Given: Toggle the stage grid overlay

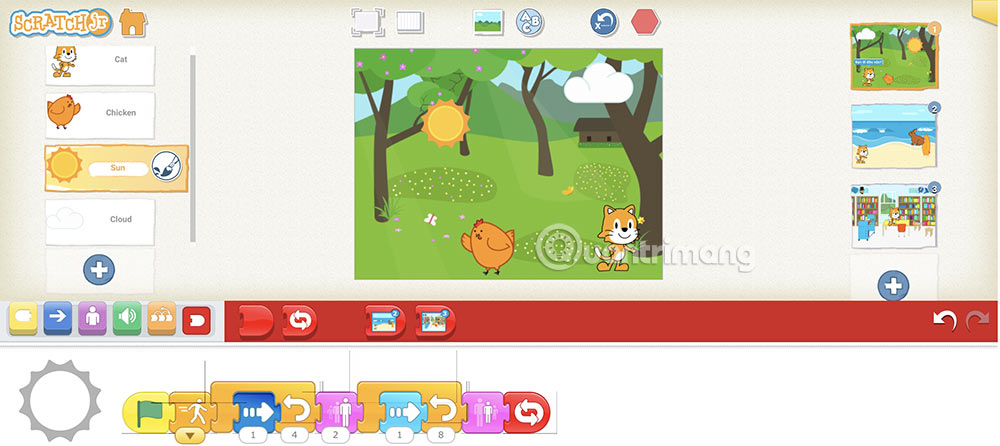Looking at the screenshot, I should click(409, 22).
